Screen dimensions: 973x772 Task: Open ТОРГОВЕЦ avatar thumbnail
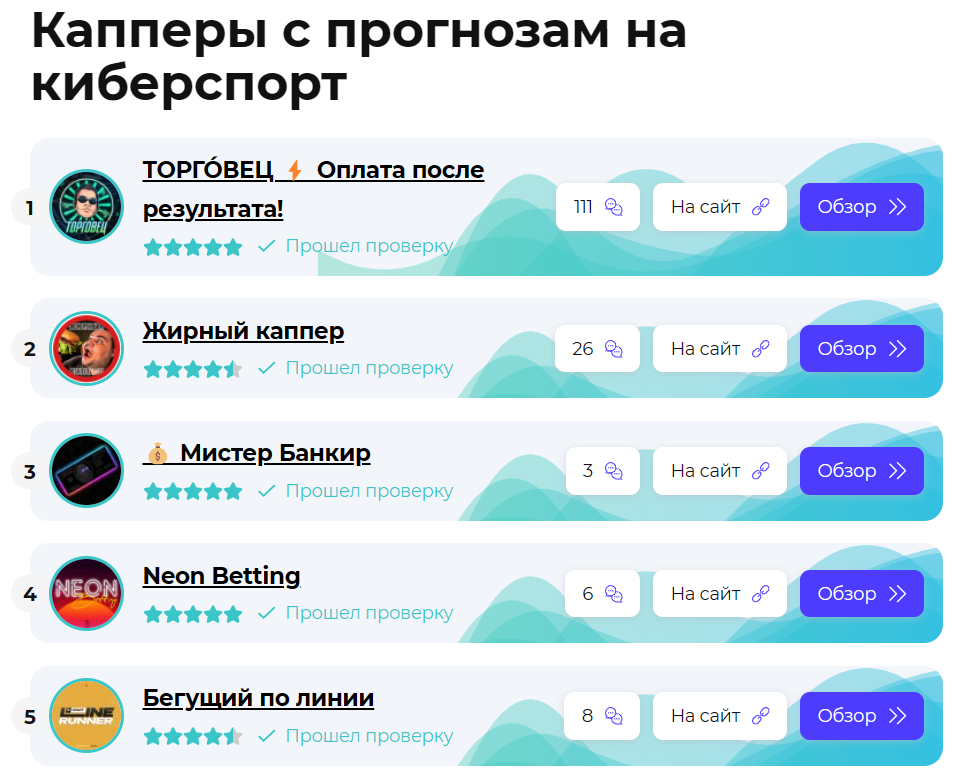pos(86,207)
